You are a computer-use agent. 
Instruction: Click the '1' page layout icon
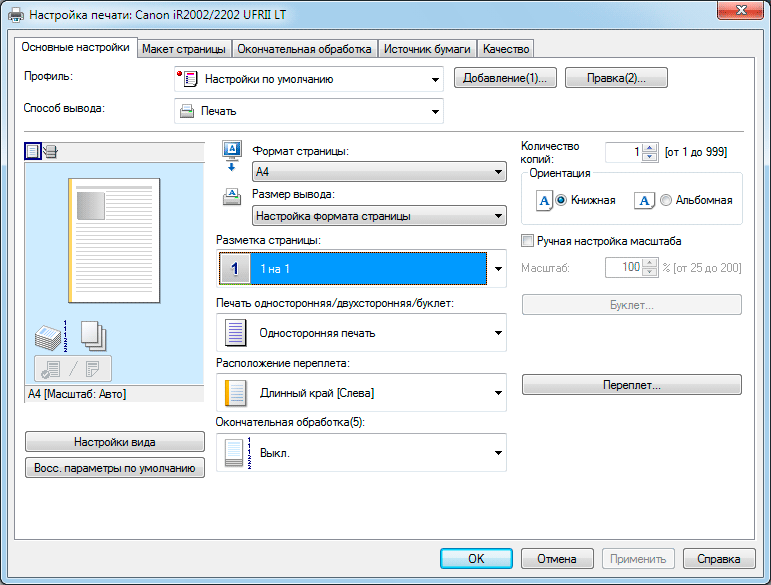[235, 268]
